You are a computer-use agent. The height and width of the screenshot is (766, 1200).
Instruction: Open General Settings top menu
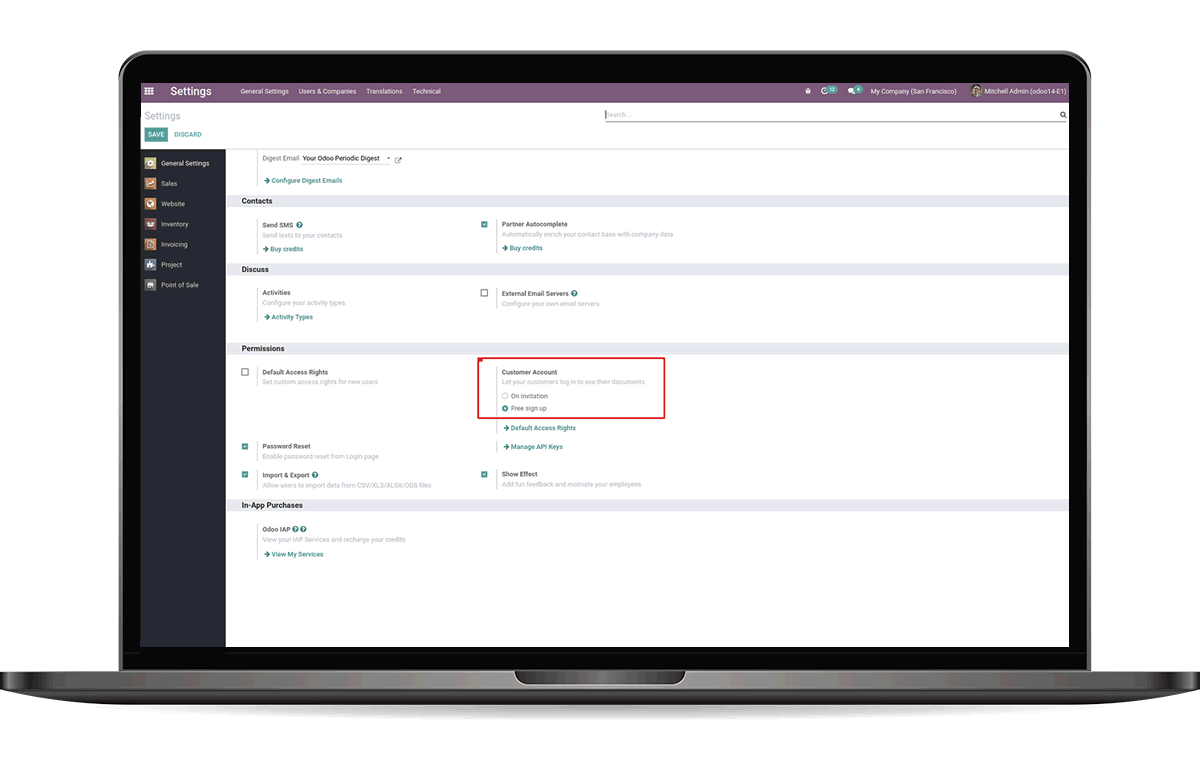tap(264, 91)
